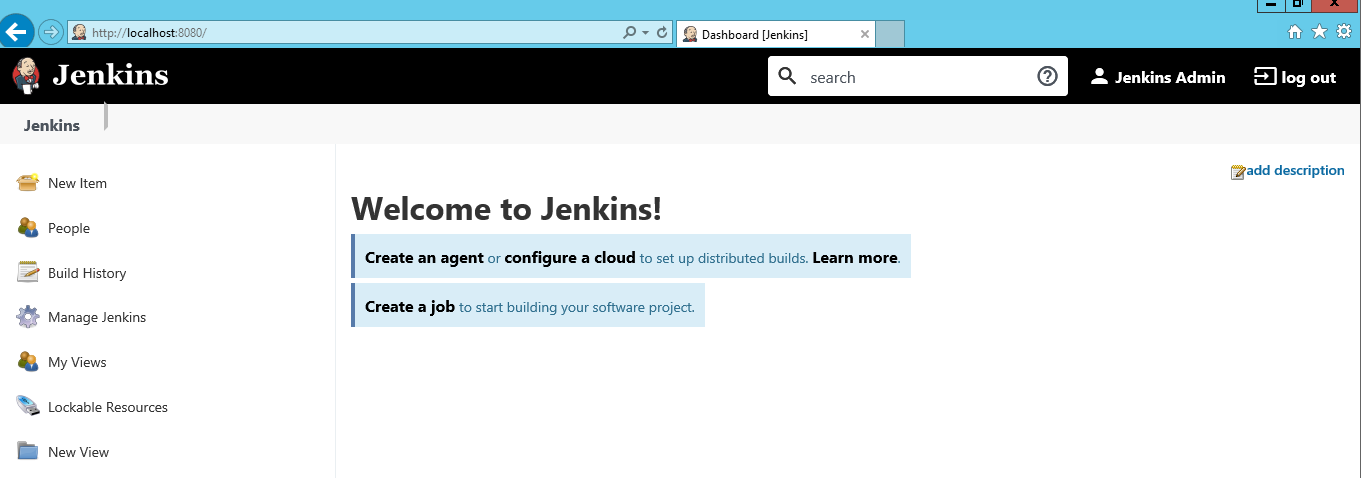Click the log out arrow icon
Screen dimensions: 1361x478
point(1265,76)
